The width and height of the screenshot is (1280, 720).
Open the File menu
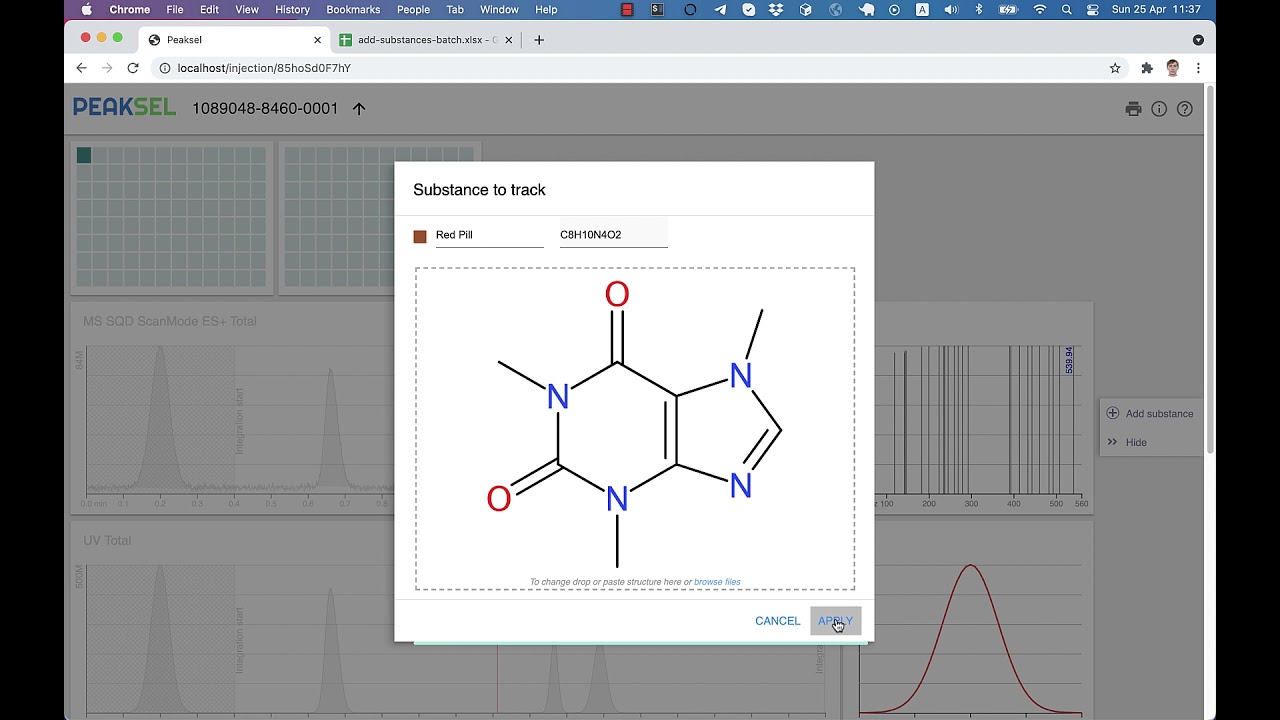[175, 10]
